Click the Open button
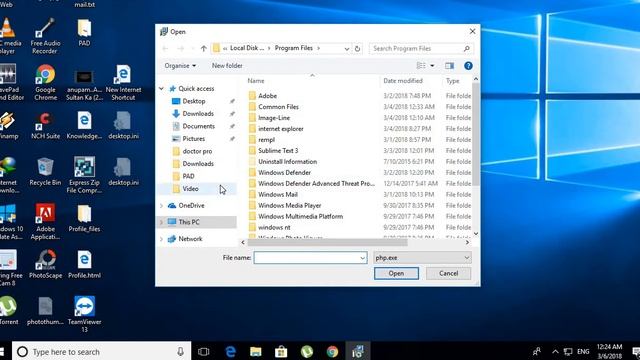The height and width of the screenshot is (360, 640). 396,273
